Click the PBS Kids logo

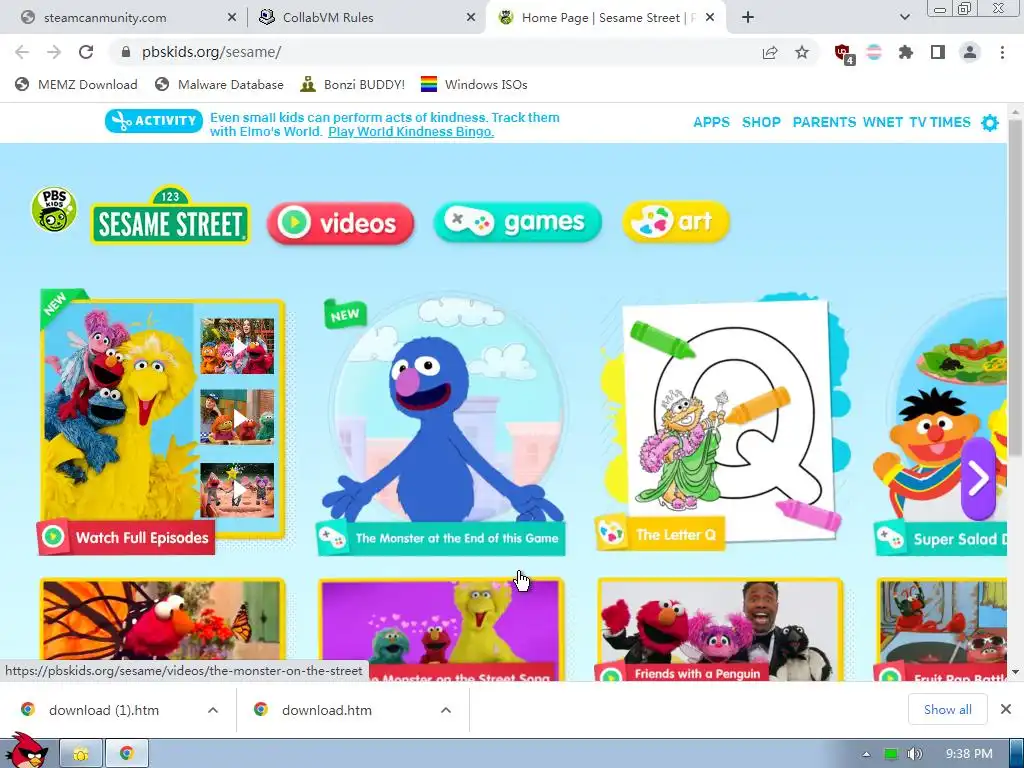[x=54, y=209]
